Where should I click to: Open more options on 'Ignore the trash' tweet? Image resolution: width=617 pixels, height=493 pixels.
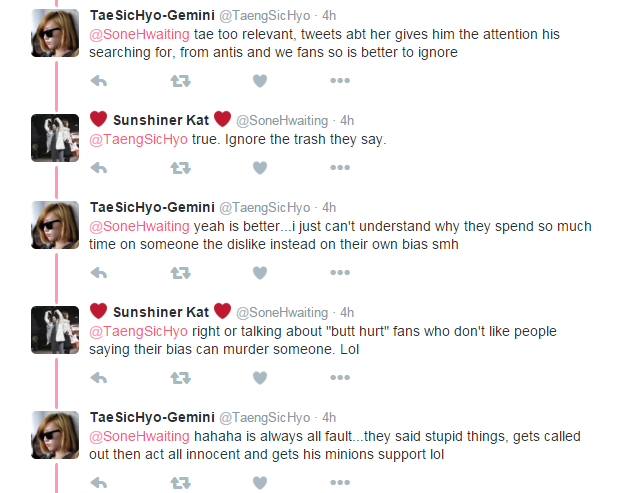click(340, 167)
